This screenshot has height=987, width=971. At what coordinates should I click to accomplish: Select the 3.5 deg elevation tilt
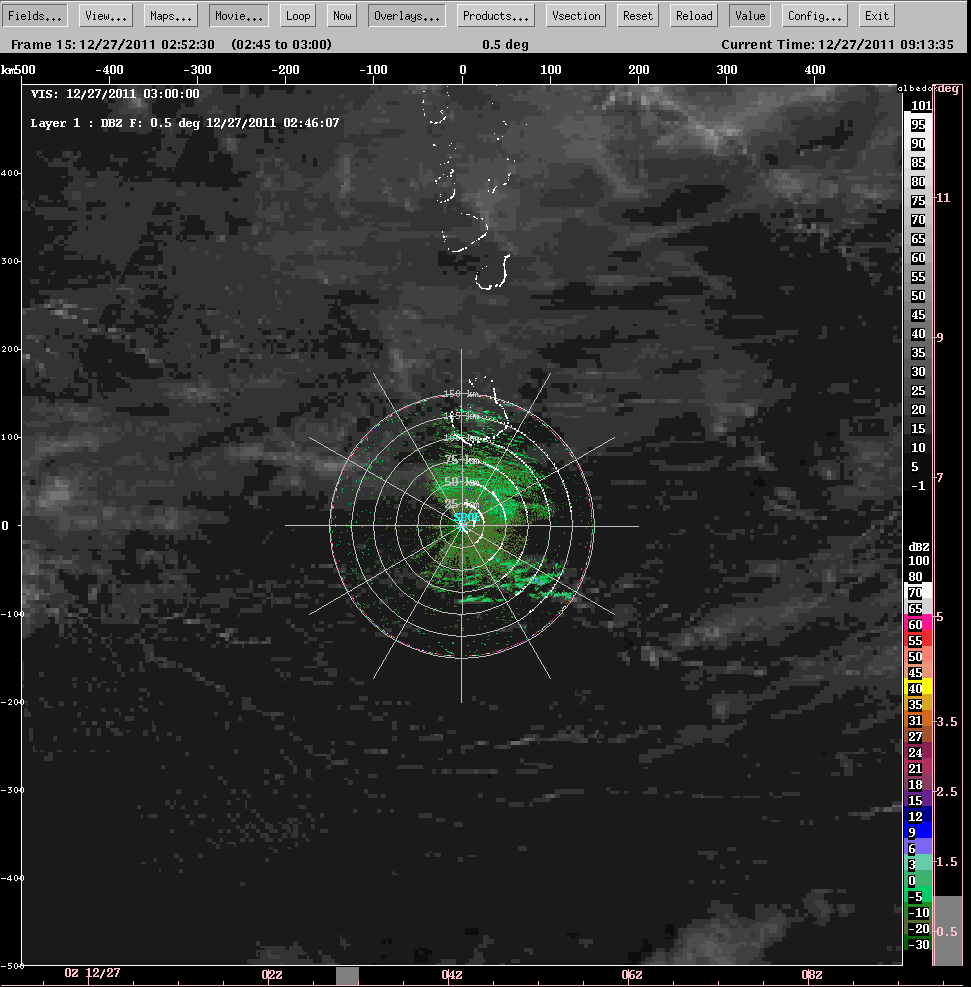pos(946,721)
